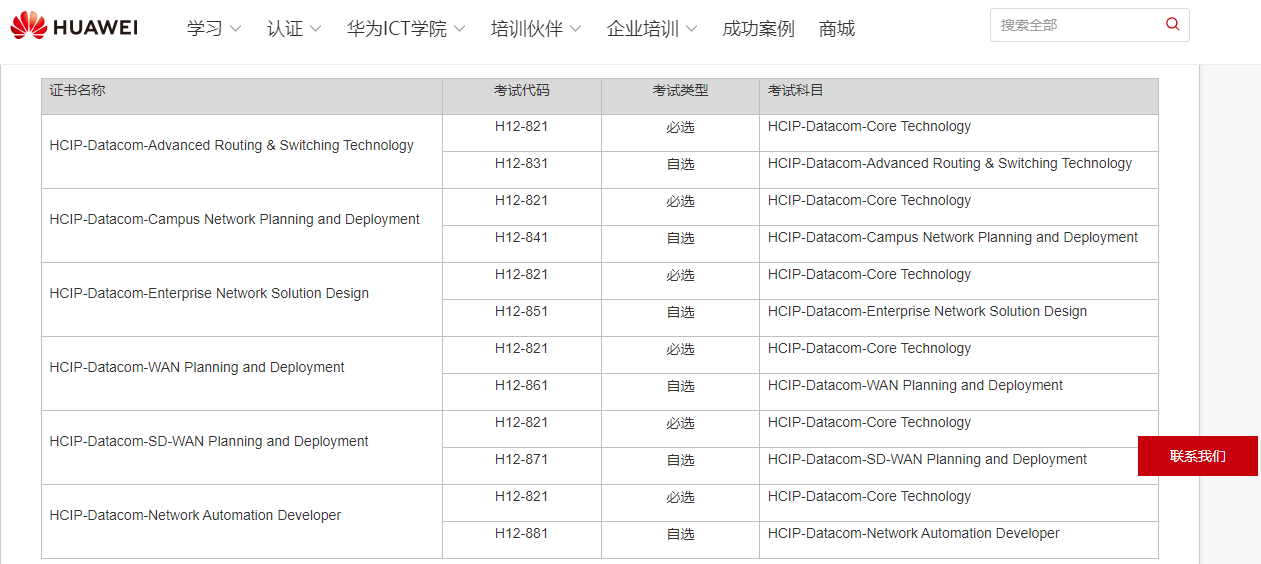1261x564 pixels.
Task: Click exam code H12-851
Action: click(x=521, y=311)
